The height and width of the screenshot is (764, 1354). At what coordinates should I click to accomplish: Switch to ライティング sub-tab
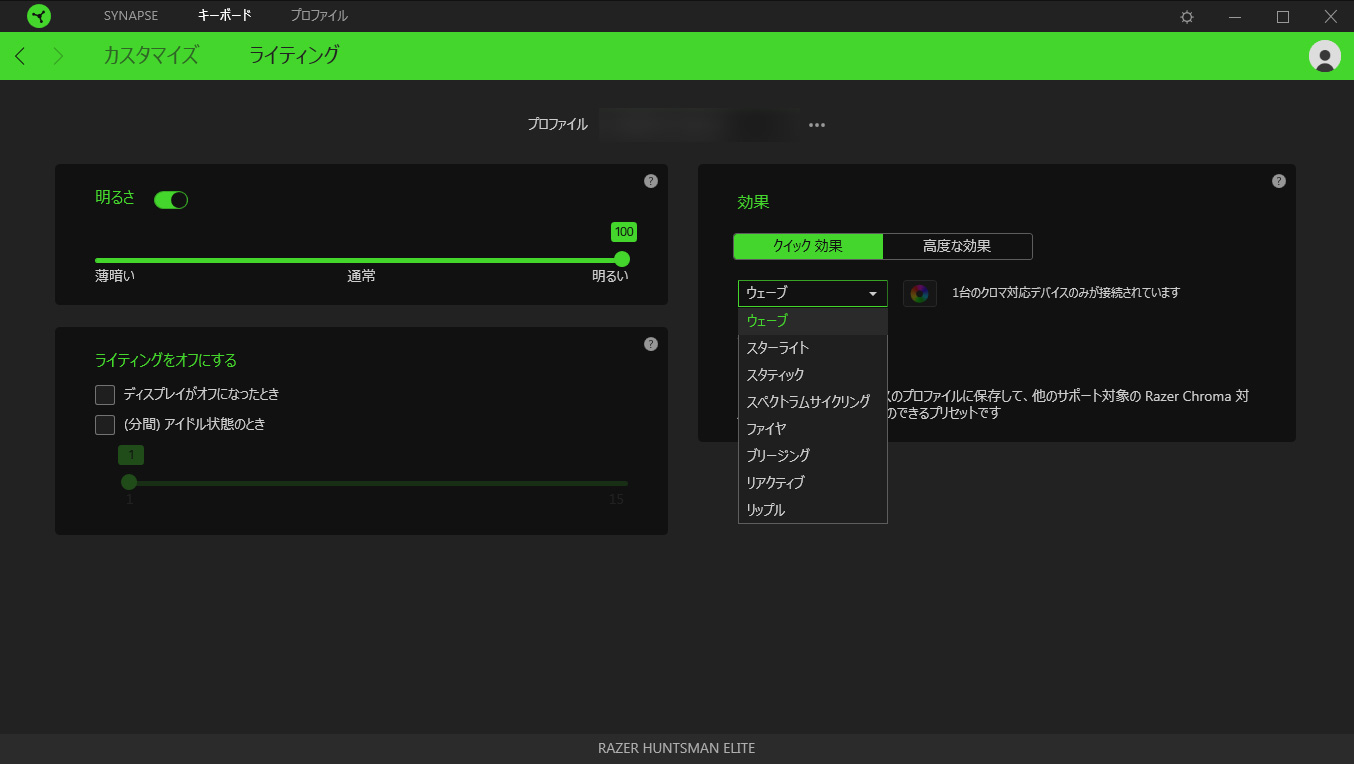[294, 56]
